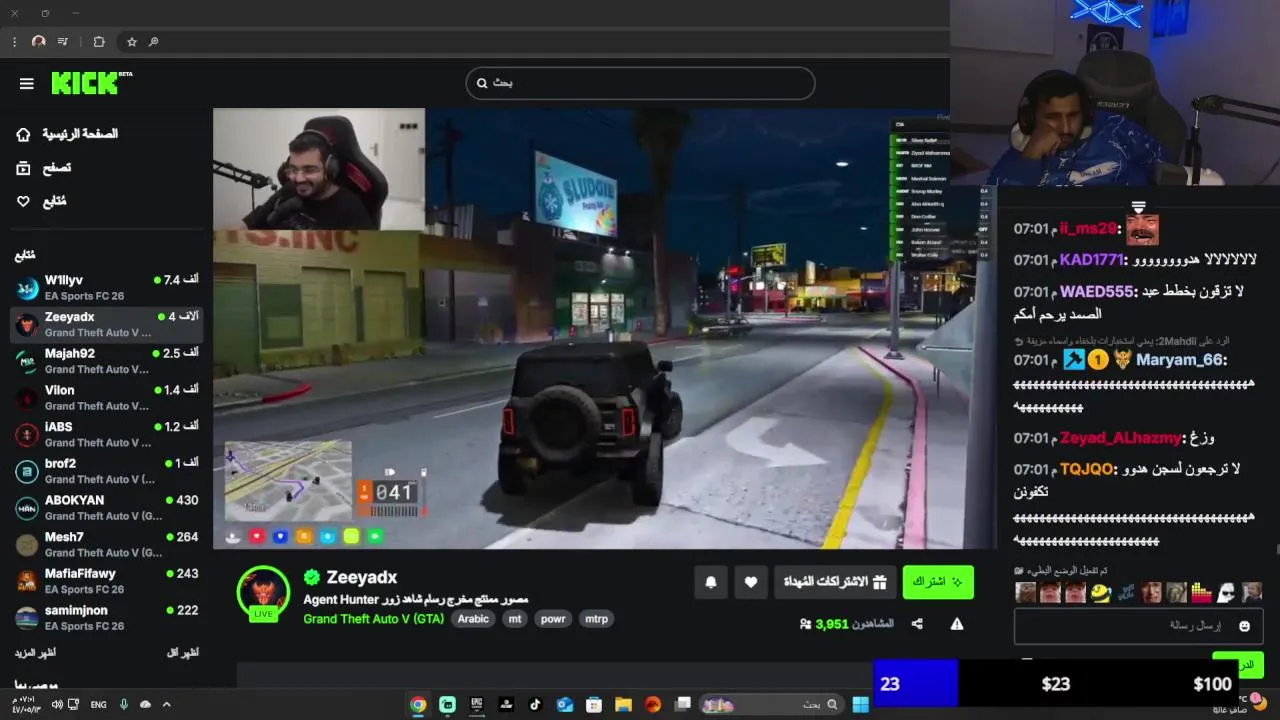The width and height of the screenshot is (1280, 720).
Task: Select Zeeyadx channel in sidebar
Action: [x=106, y=324]
